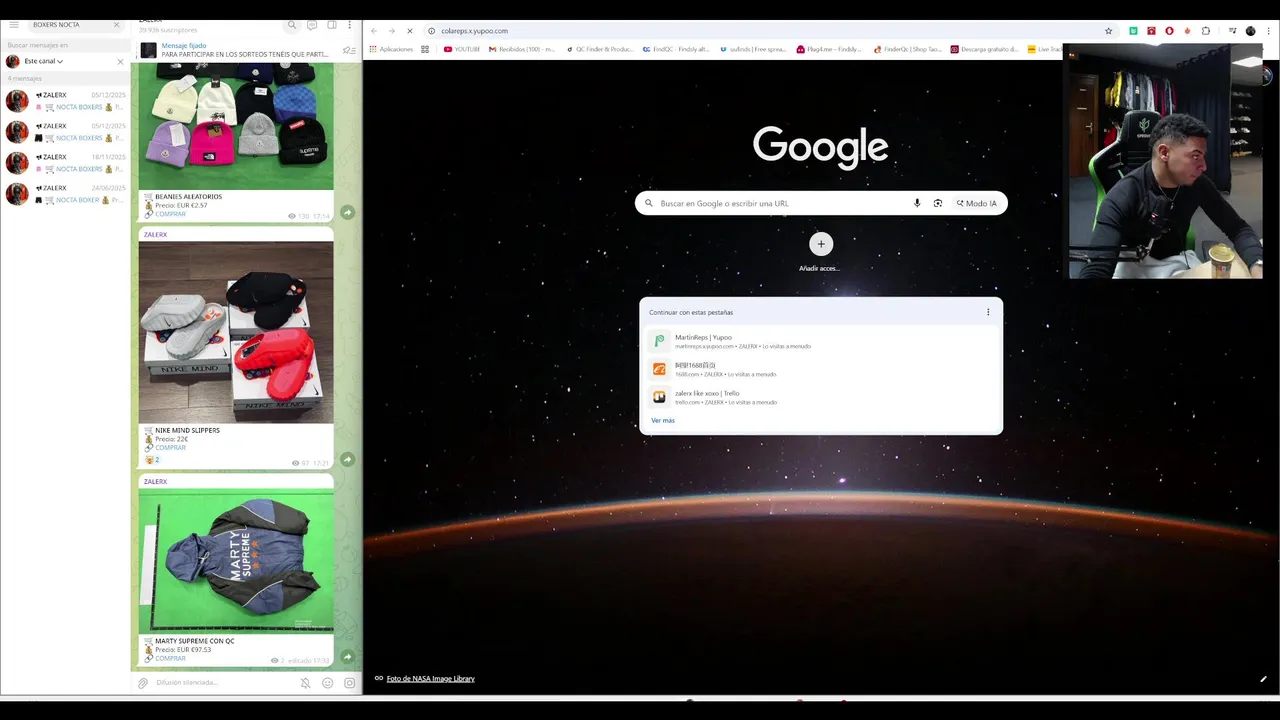Open COMPRAR link under NIKE MIND SLIPPERS
This screenshot has height=720, width=1280.
[x=170, y=448]
